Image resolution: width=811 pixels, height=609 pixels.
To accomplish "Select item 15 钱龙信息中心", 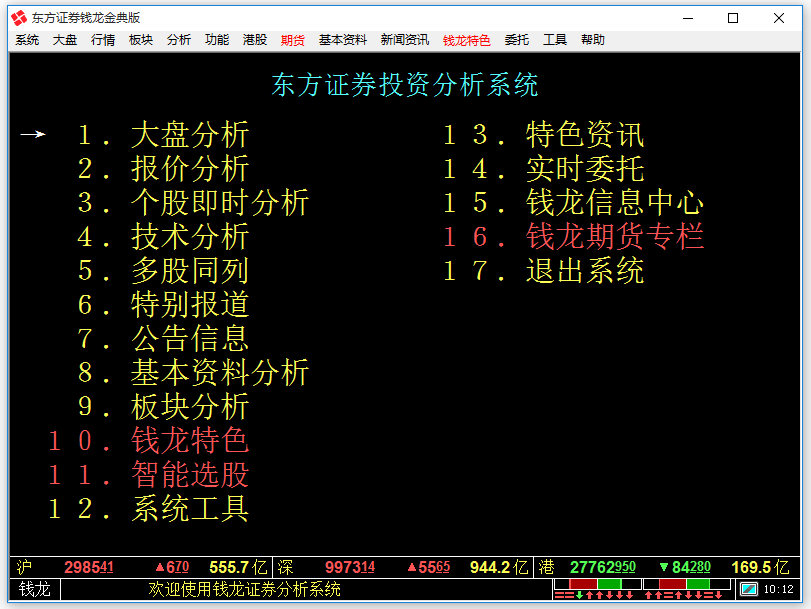I will [574, 202].
